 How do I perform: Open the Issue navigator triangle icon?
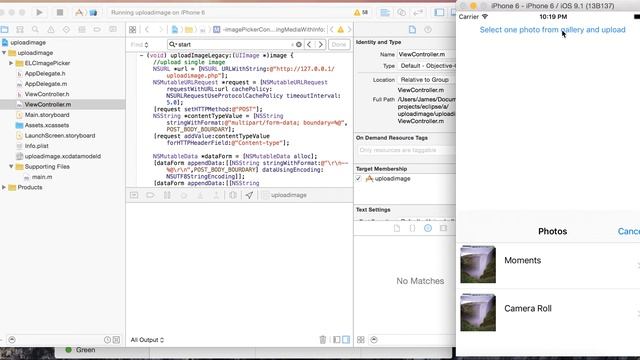tap(51, 29)
